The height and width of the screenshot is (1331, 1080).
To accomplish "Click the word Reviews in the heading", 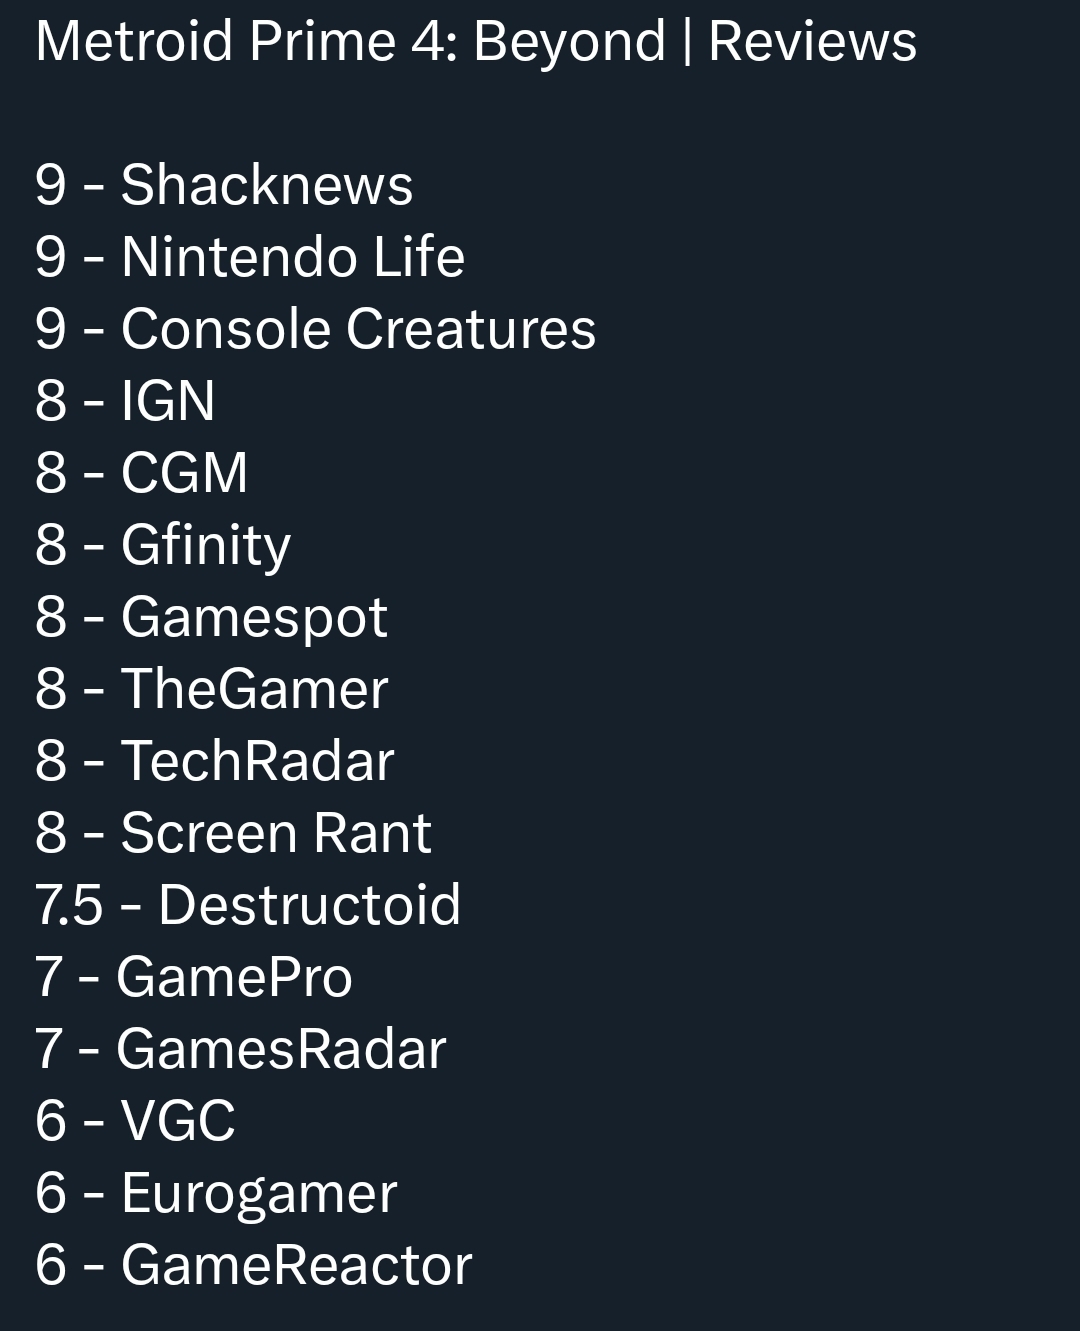I will point(812,42).
